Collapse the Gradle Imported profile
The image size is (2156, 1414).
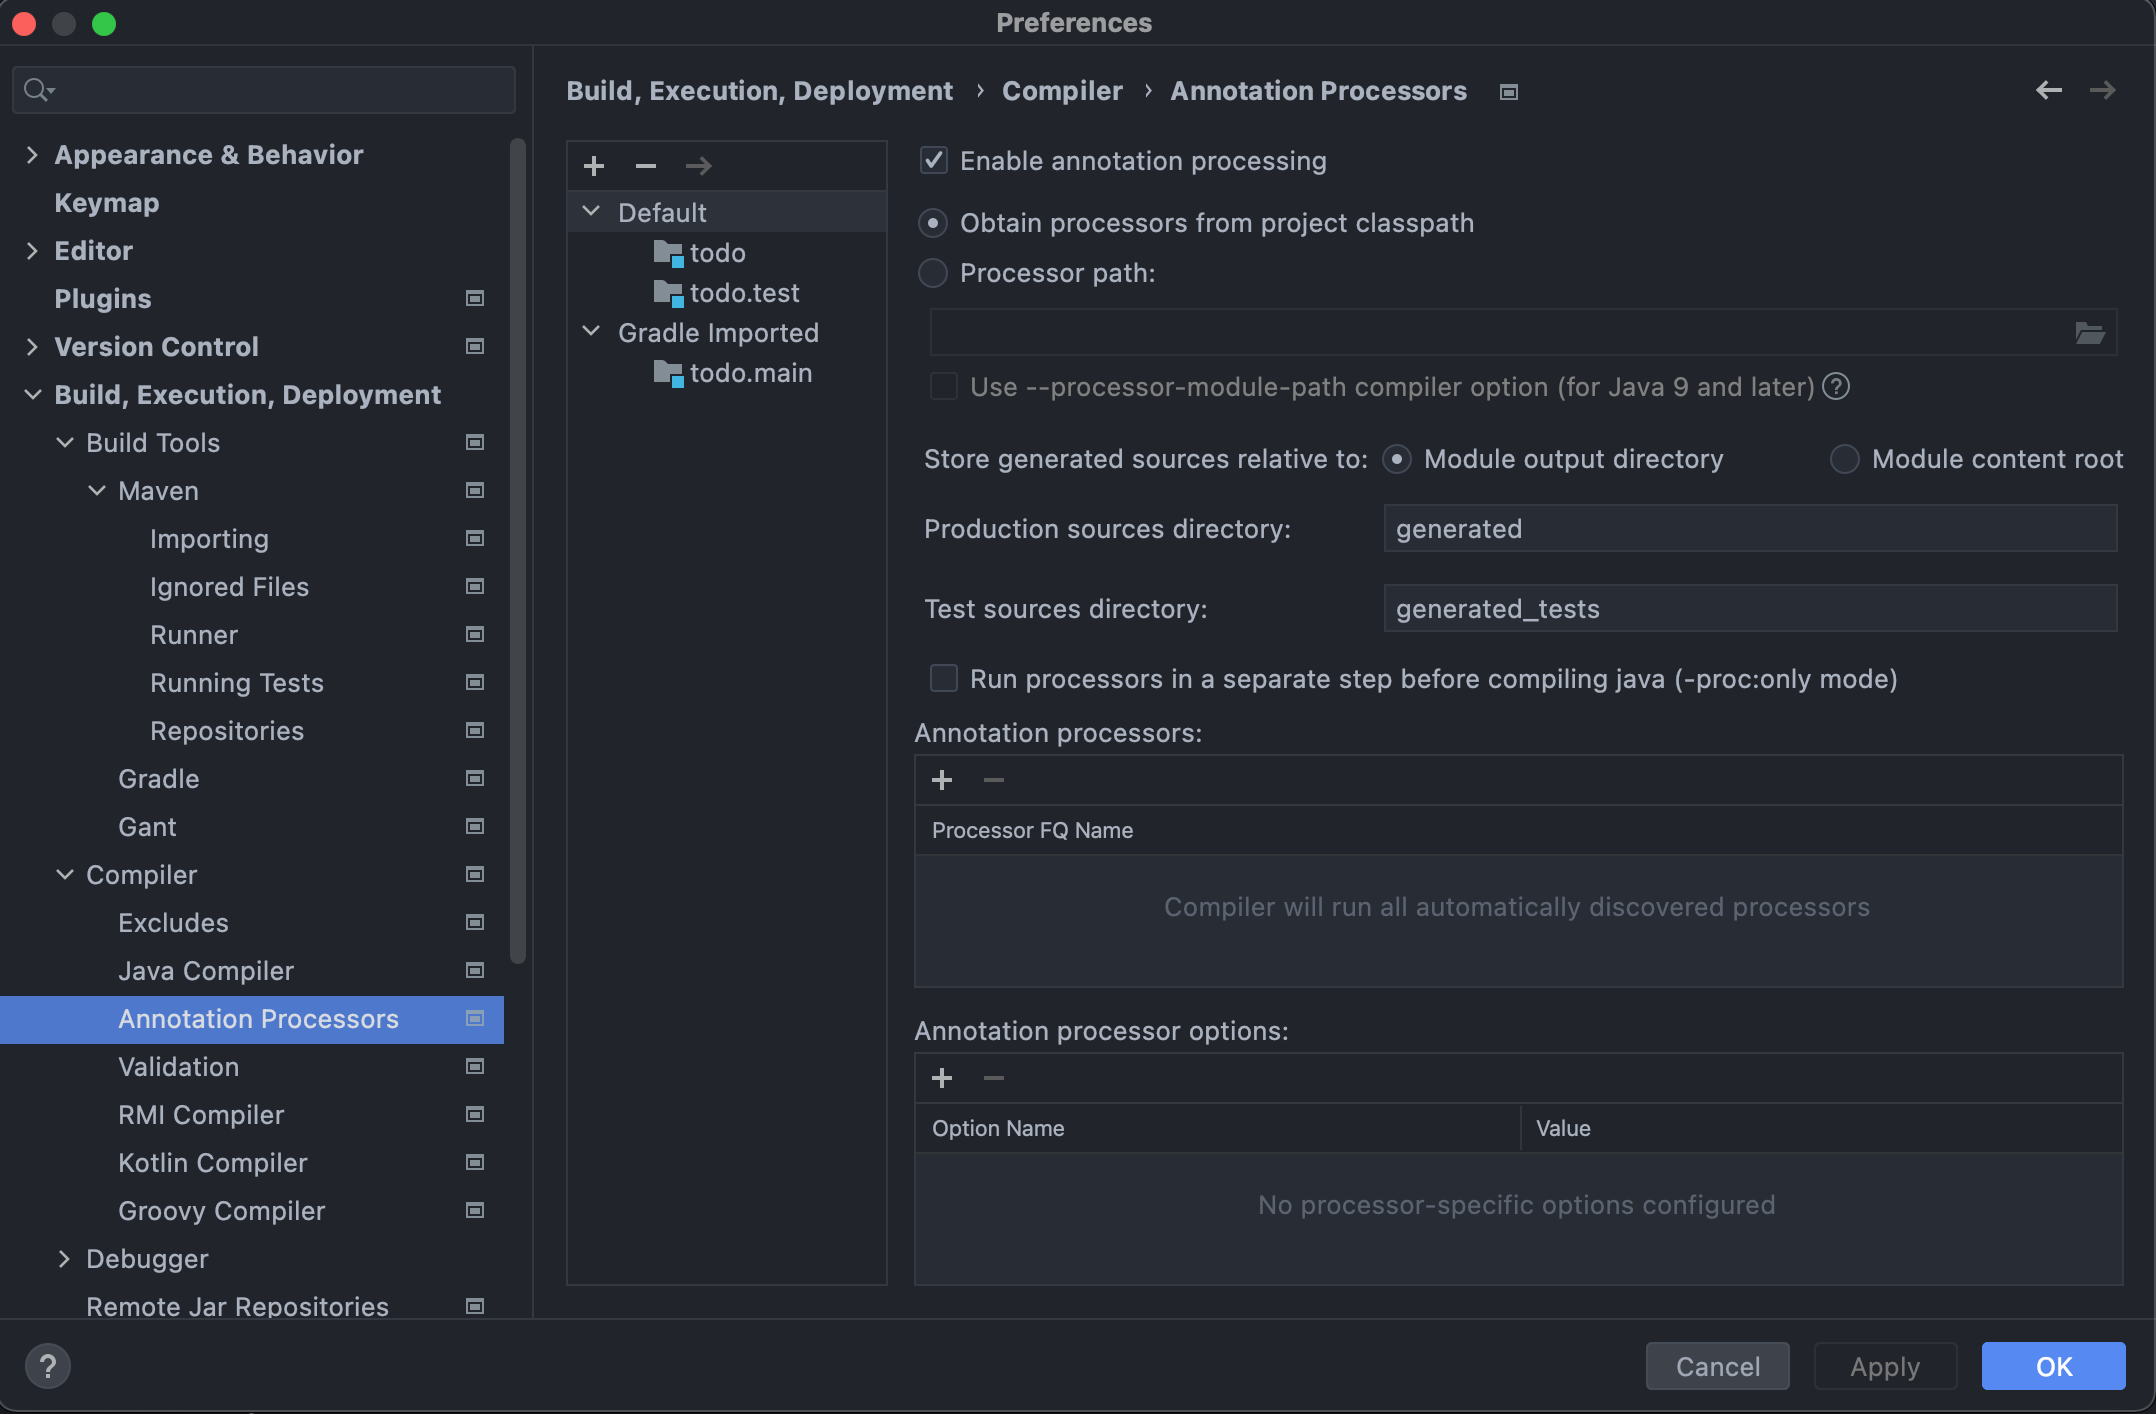(591, 332)
